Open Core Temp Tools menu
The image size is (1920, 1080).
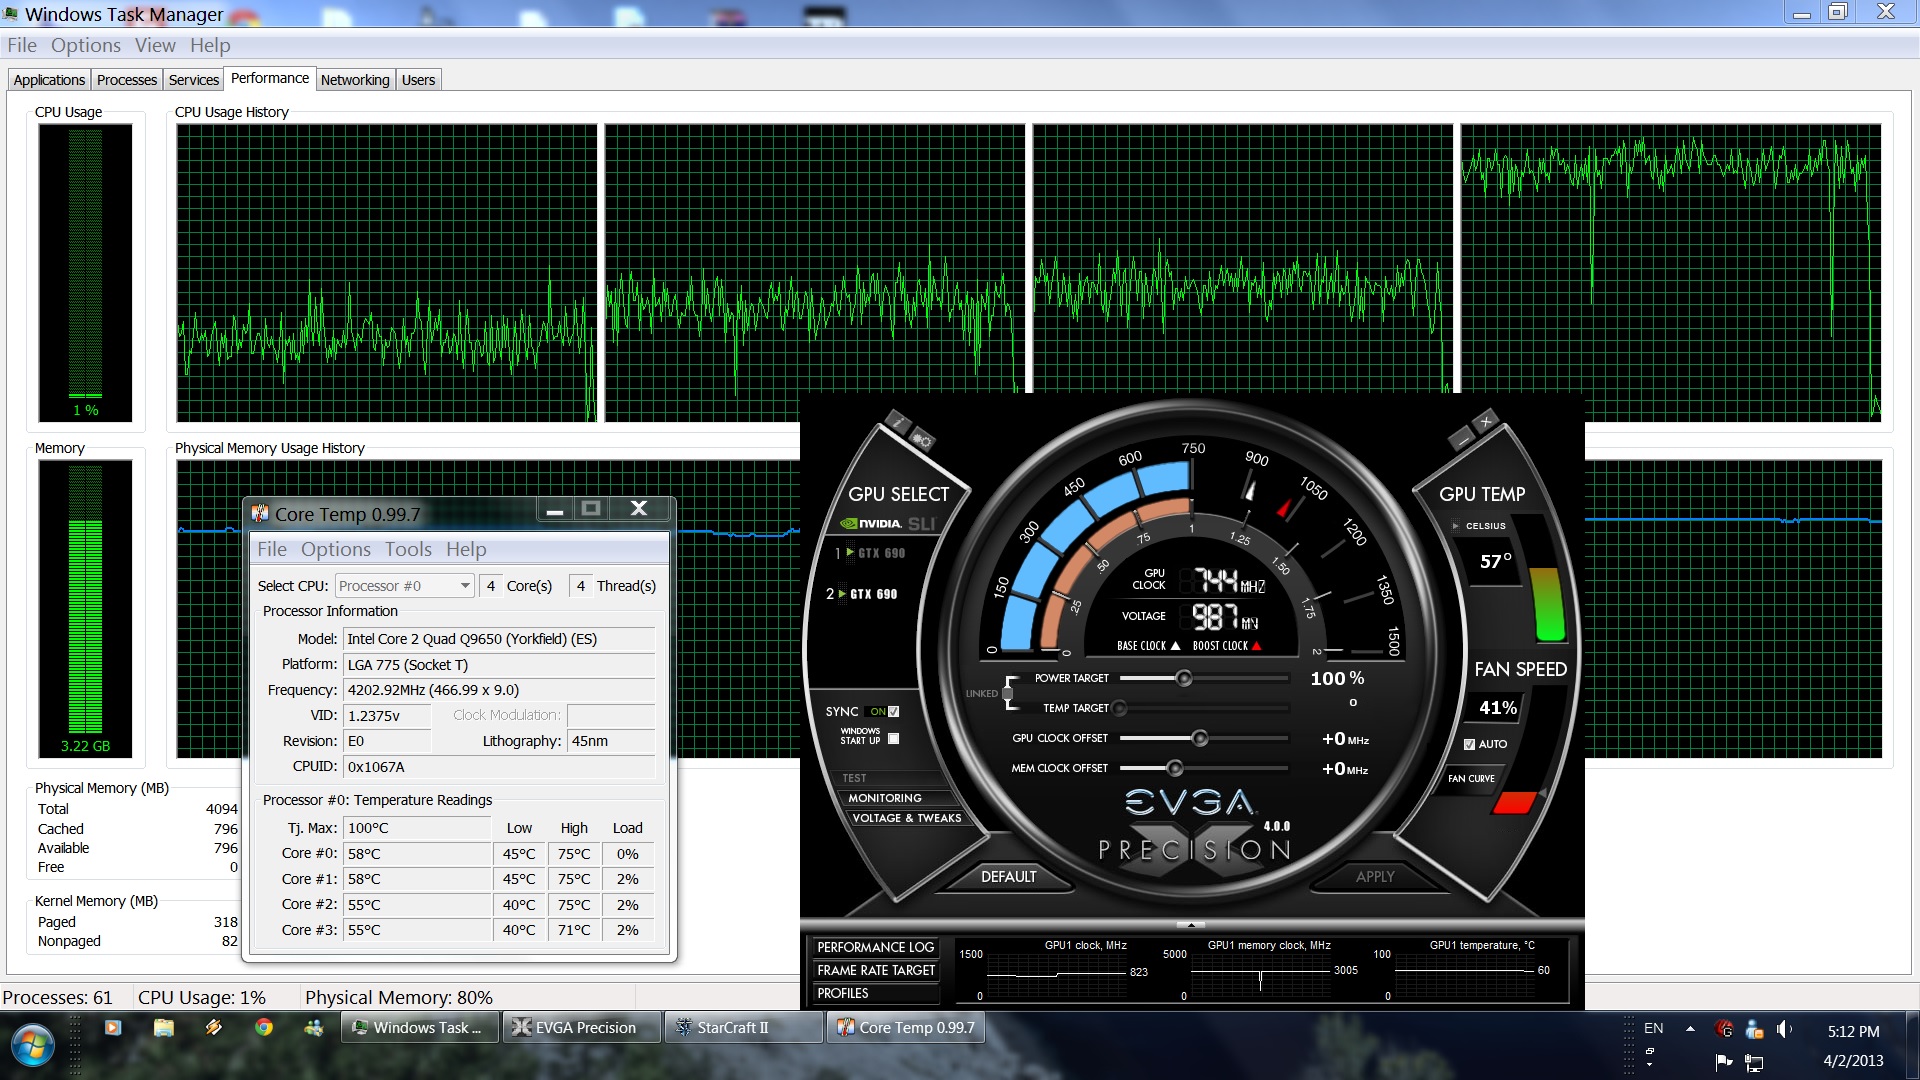(x=408, y=549)
